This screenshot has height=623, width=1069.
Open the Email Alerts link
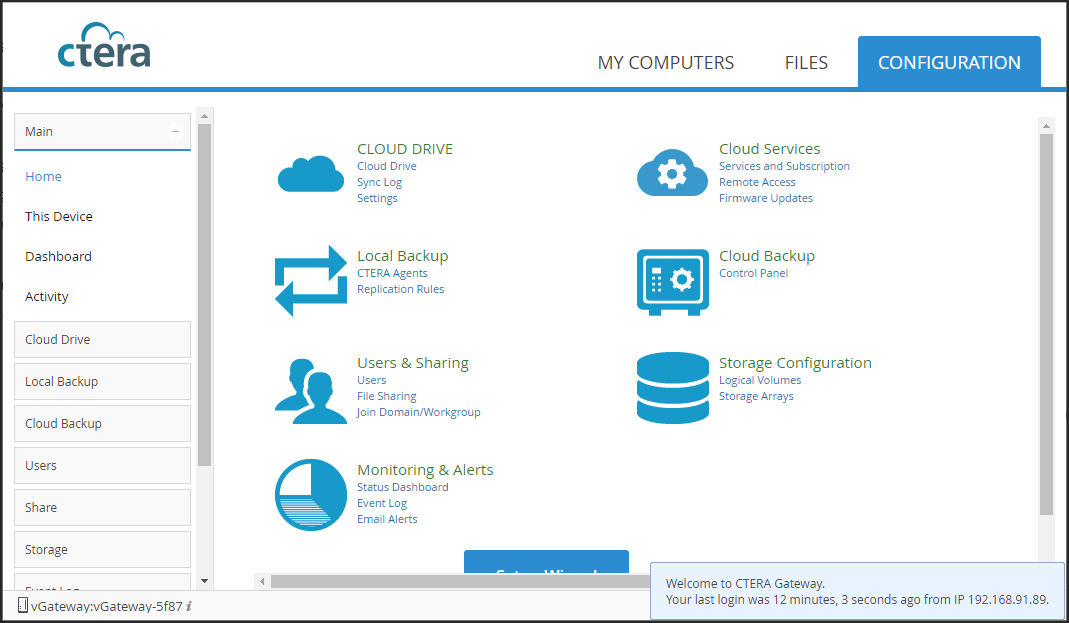pos(387,519)
